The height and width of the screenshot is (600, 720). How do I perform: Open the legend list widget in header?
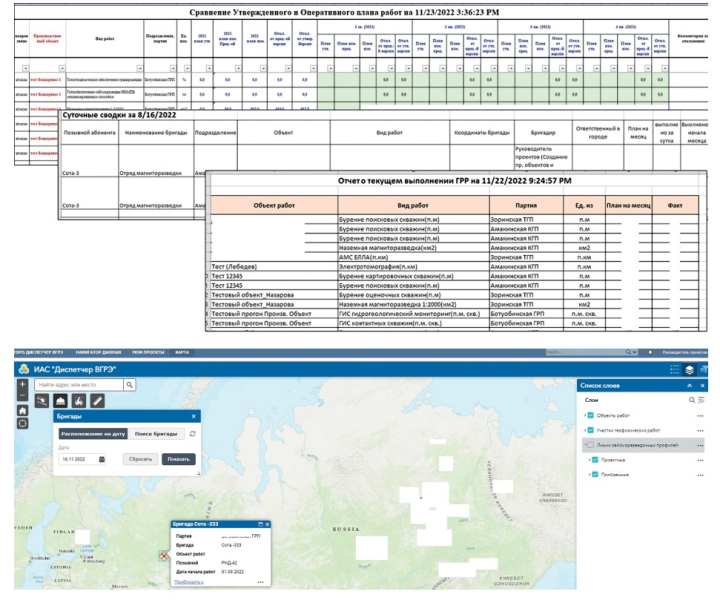675,370
